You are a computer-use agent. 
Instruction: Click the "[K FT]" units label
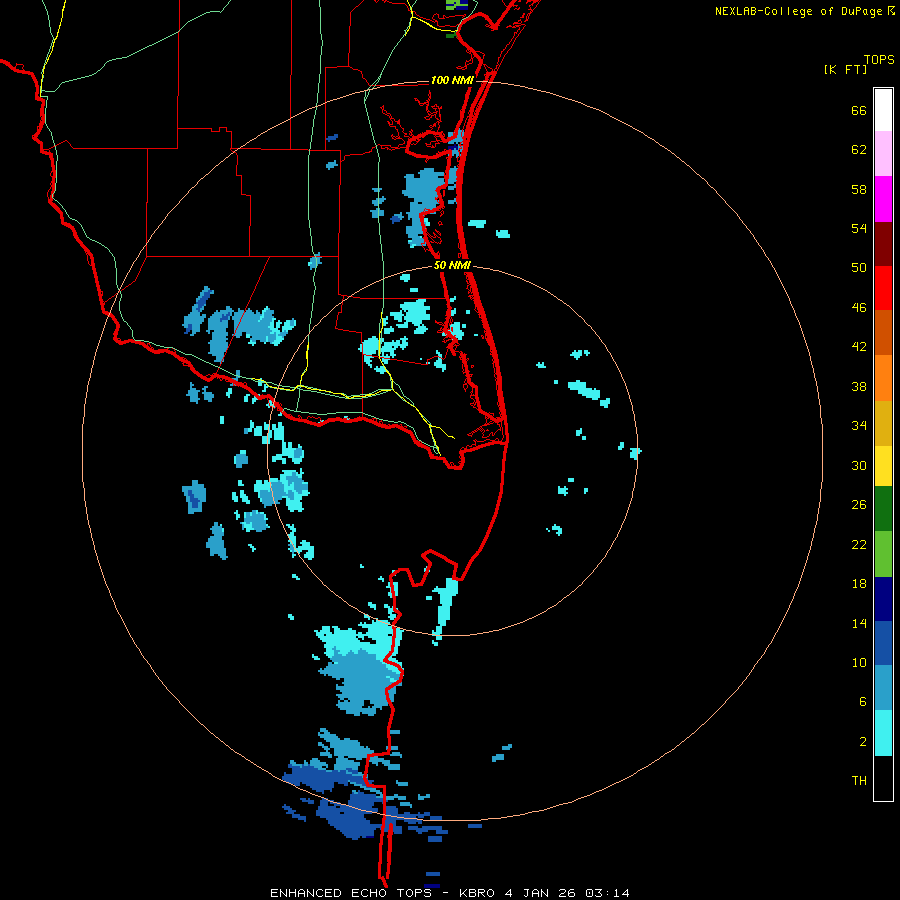click(x=845, y=69)
